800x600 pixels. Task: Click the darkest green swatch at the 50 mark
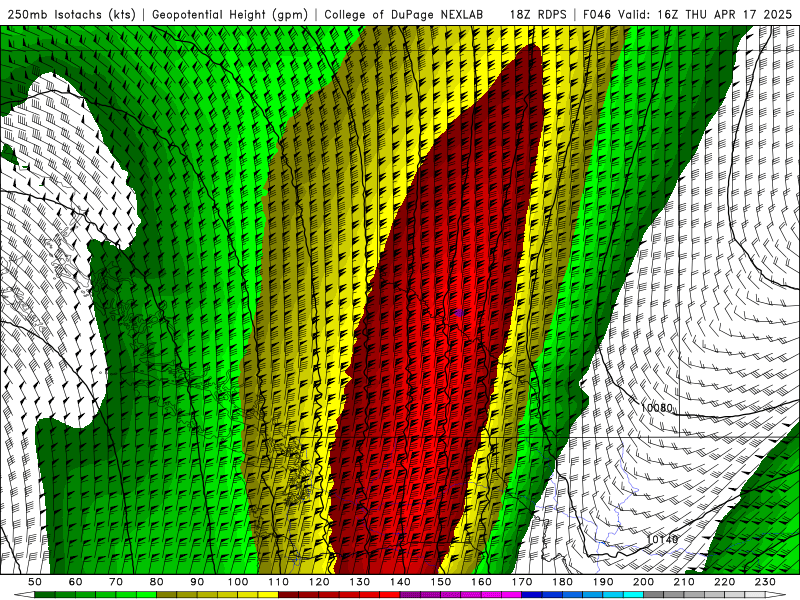click(44, 594)
